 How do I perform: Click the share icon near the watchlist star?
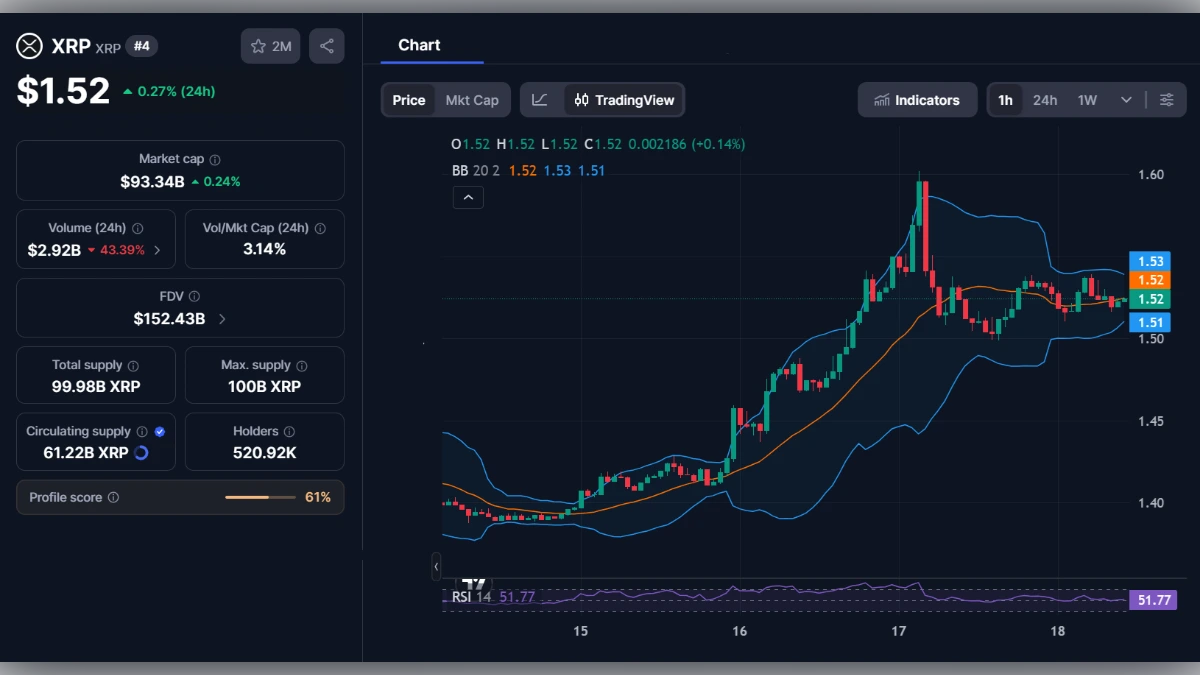pyautogui.click(x=327, y=46)
